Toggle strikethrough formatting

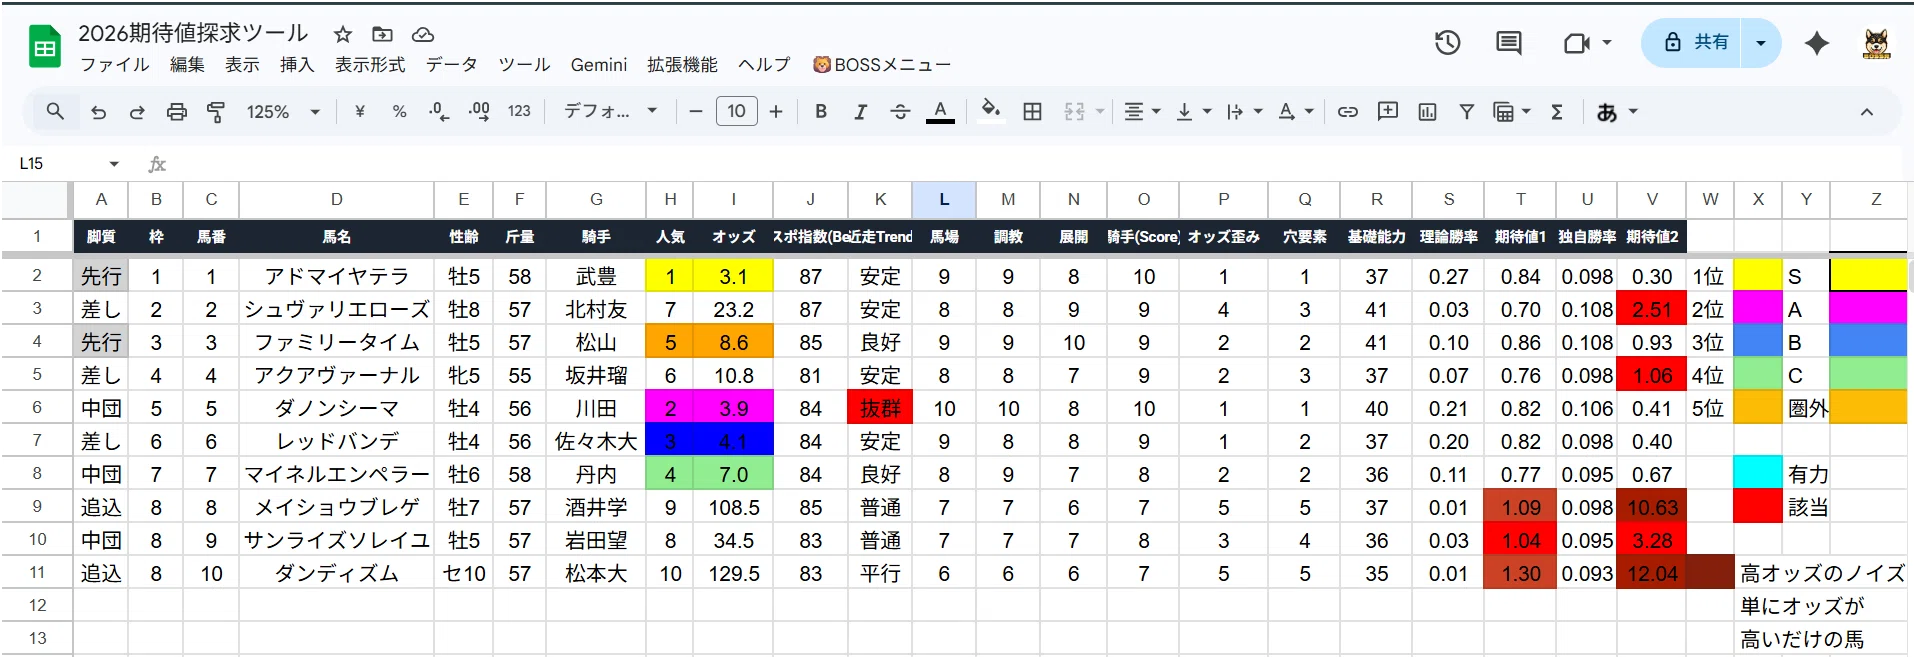(900, 112)
